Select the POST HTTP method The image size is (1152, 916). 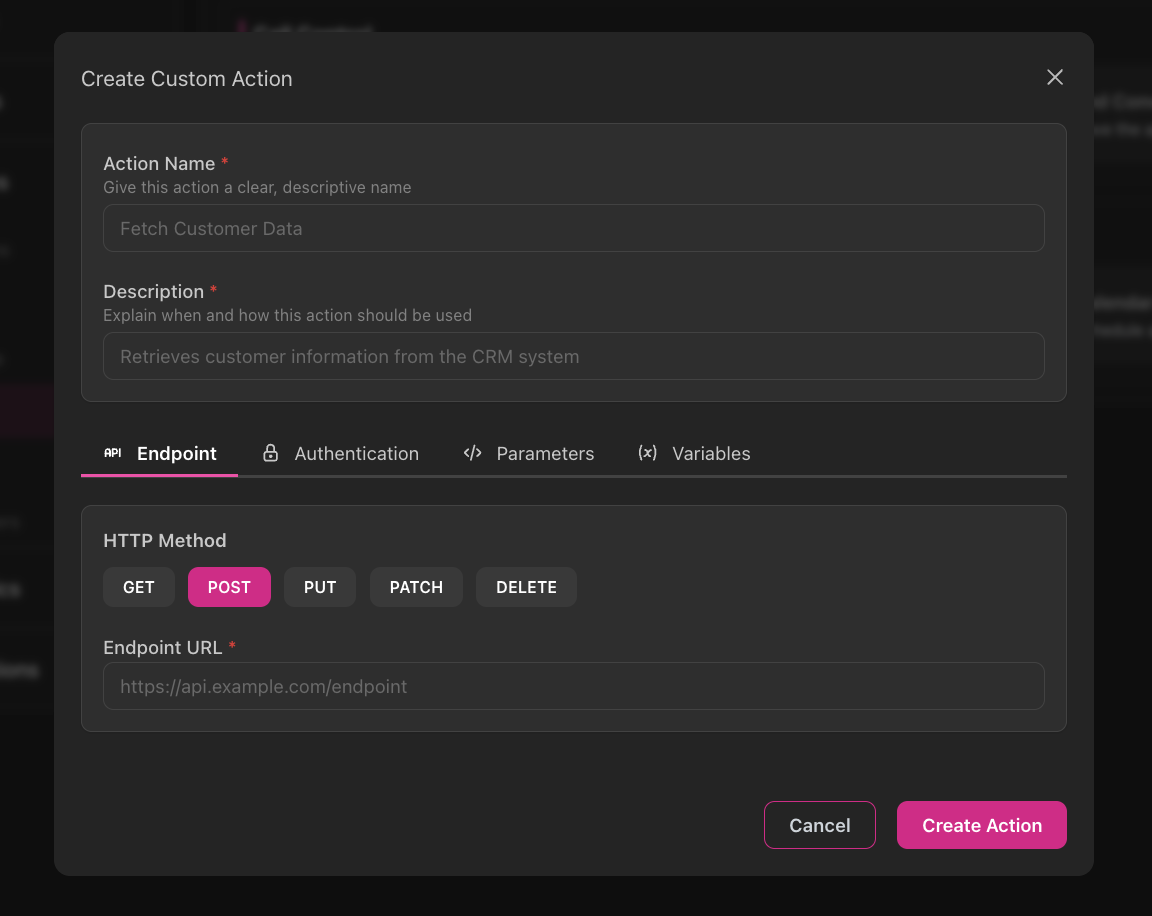[229, 587]
